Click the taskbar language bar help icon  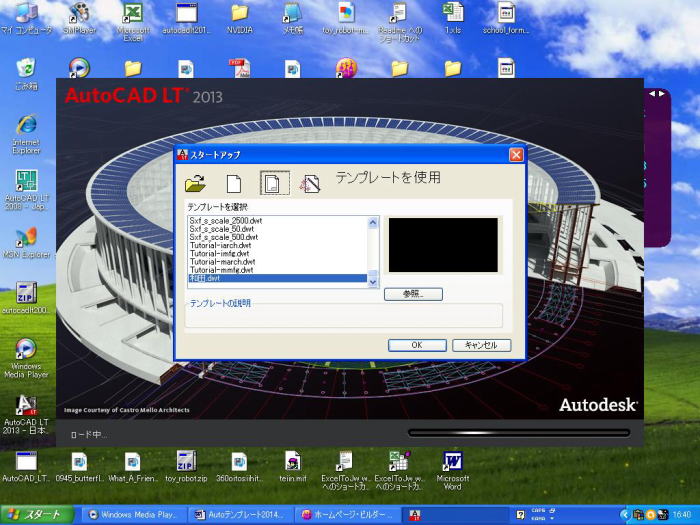pos(520,515)
